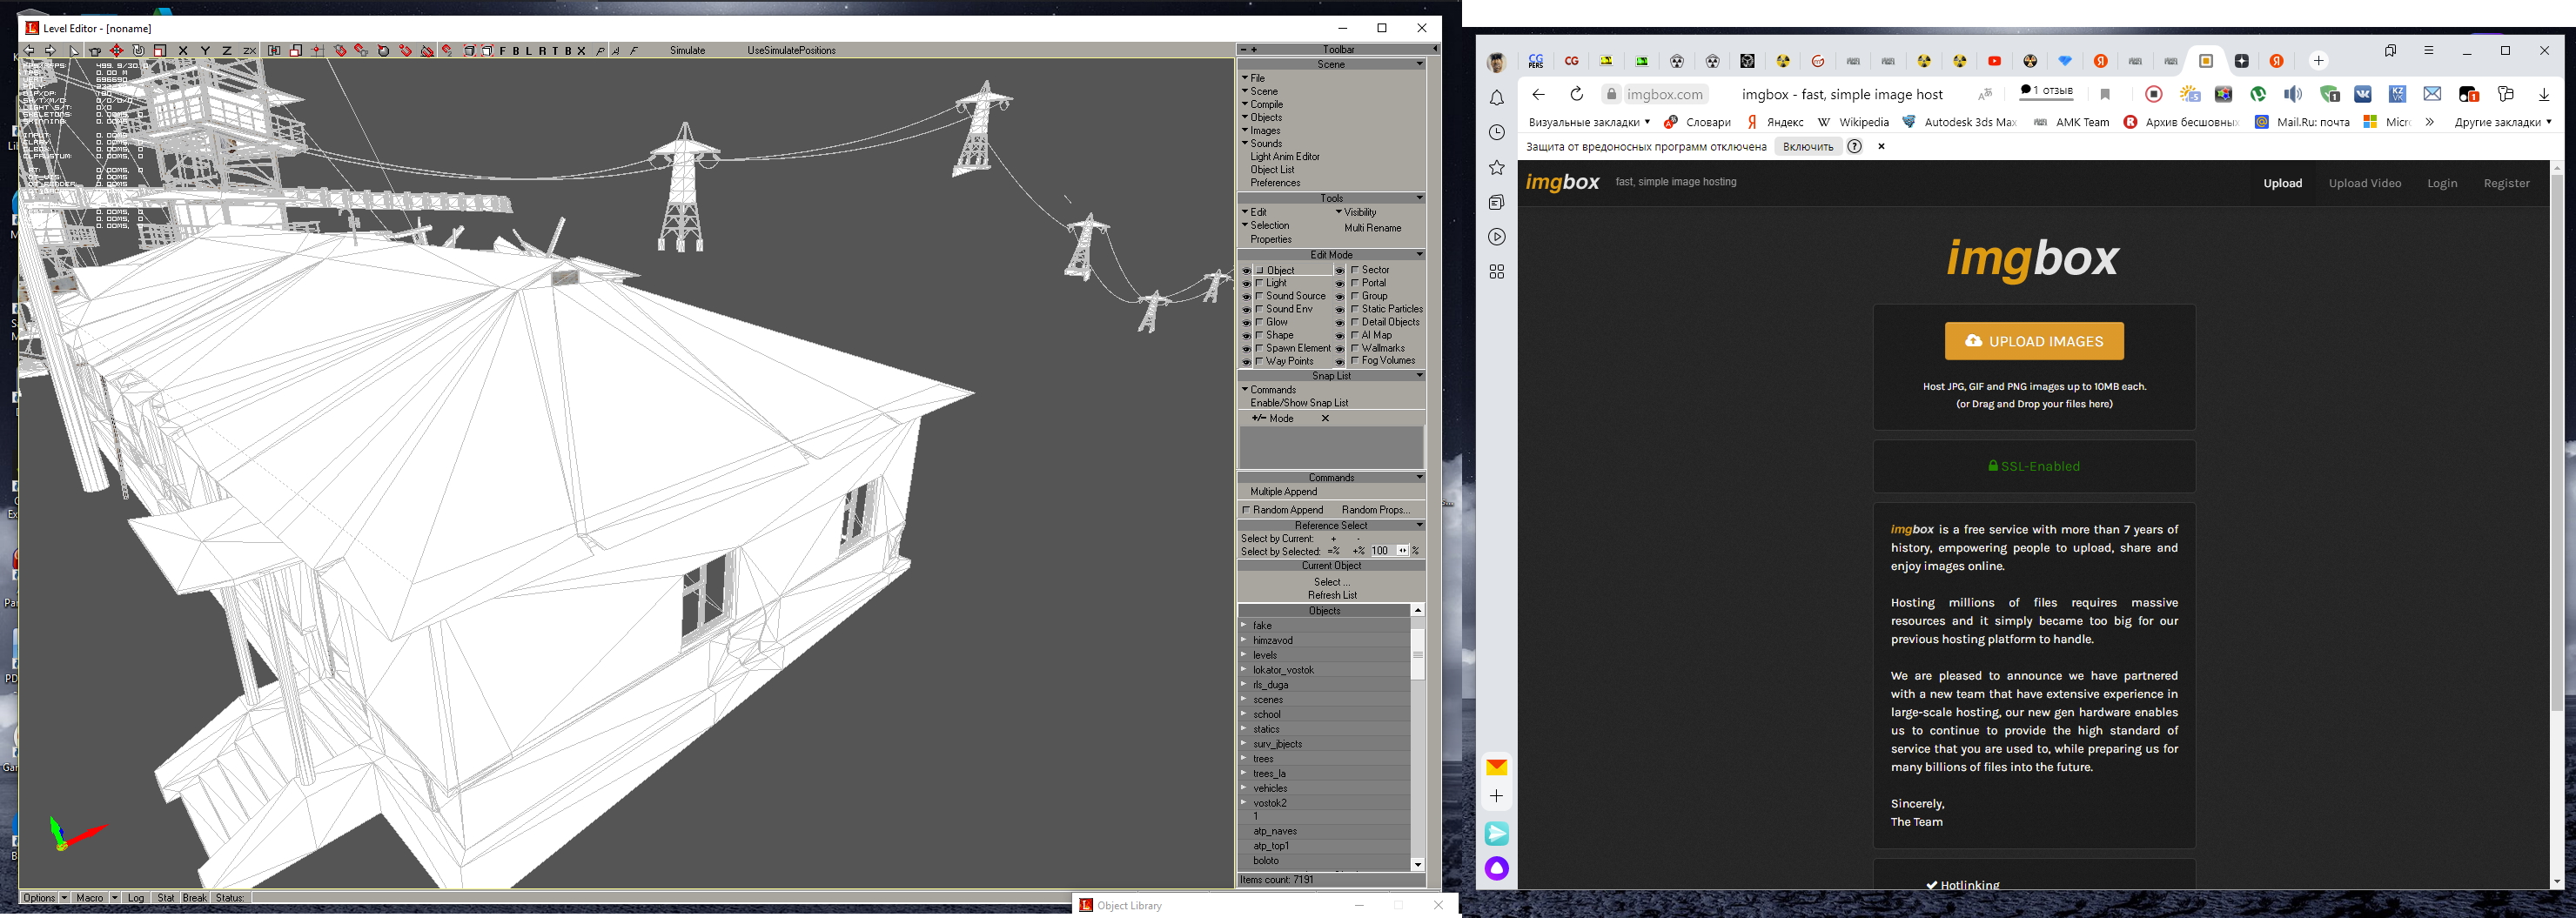2576x918 pixels.
Task: Lock to the Y axis
Action: (x=205, y=50)
